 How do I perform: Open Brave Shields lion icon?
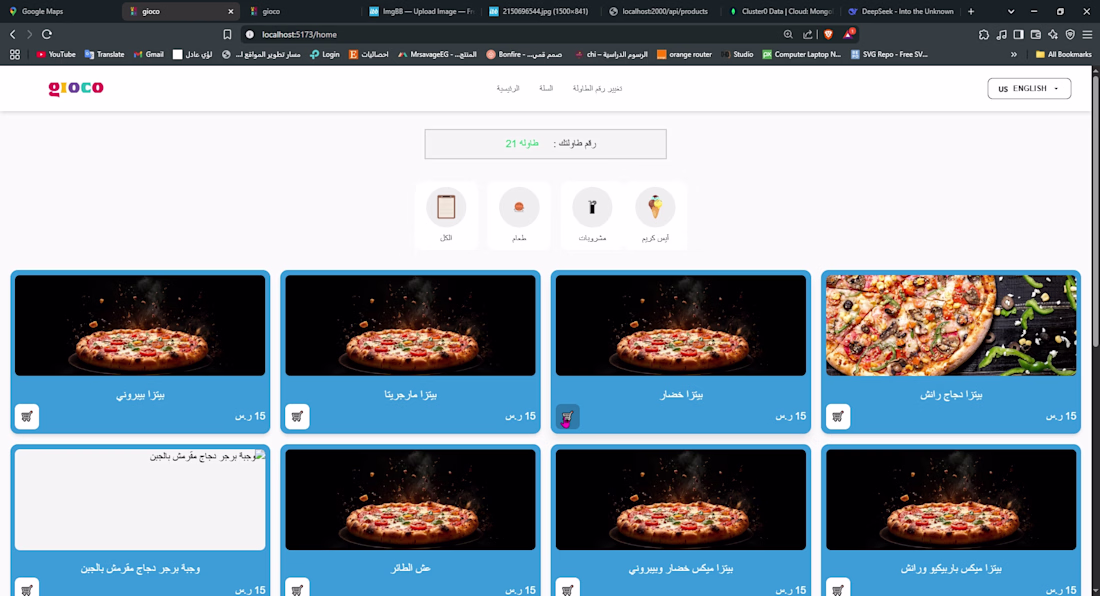[829, 34]
